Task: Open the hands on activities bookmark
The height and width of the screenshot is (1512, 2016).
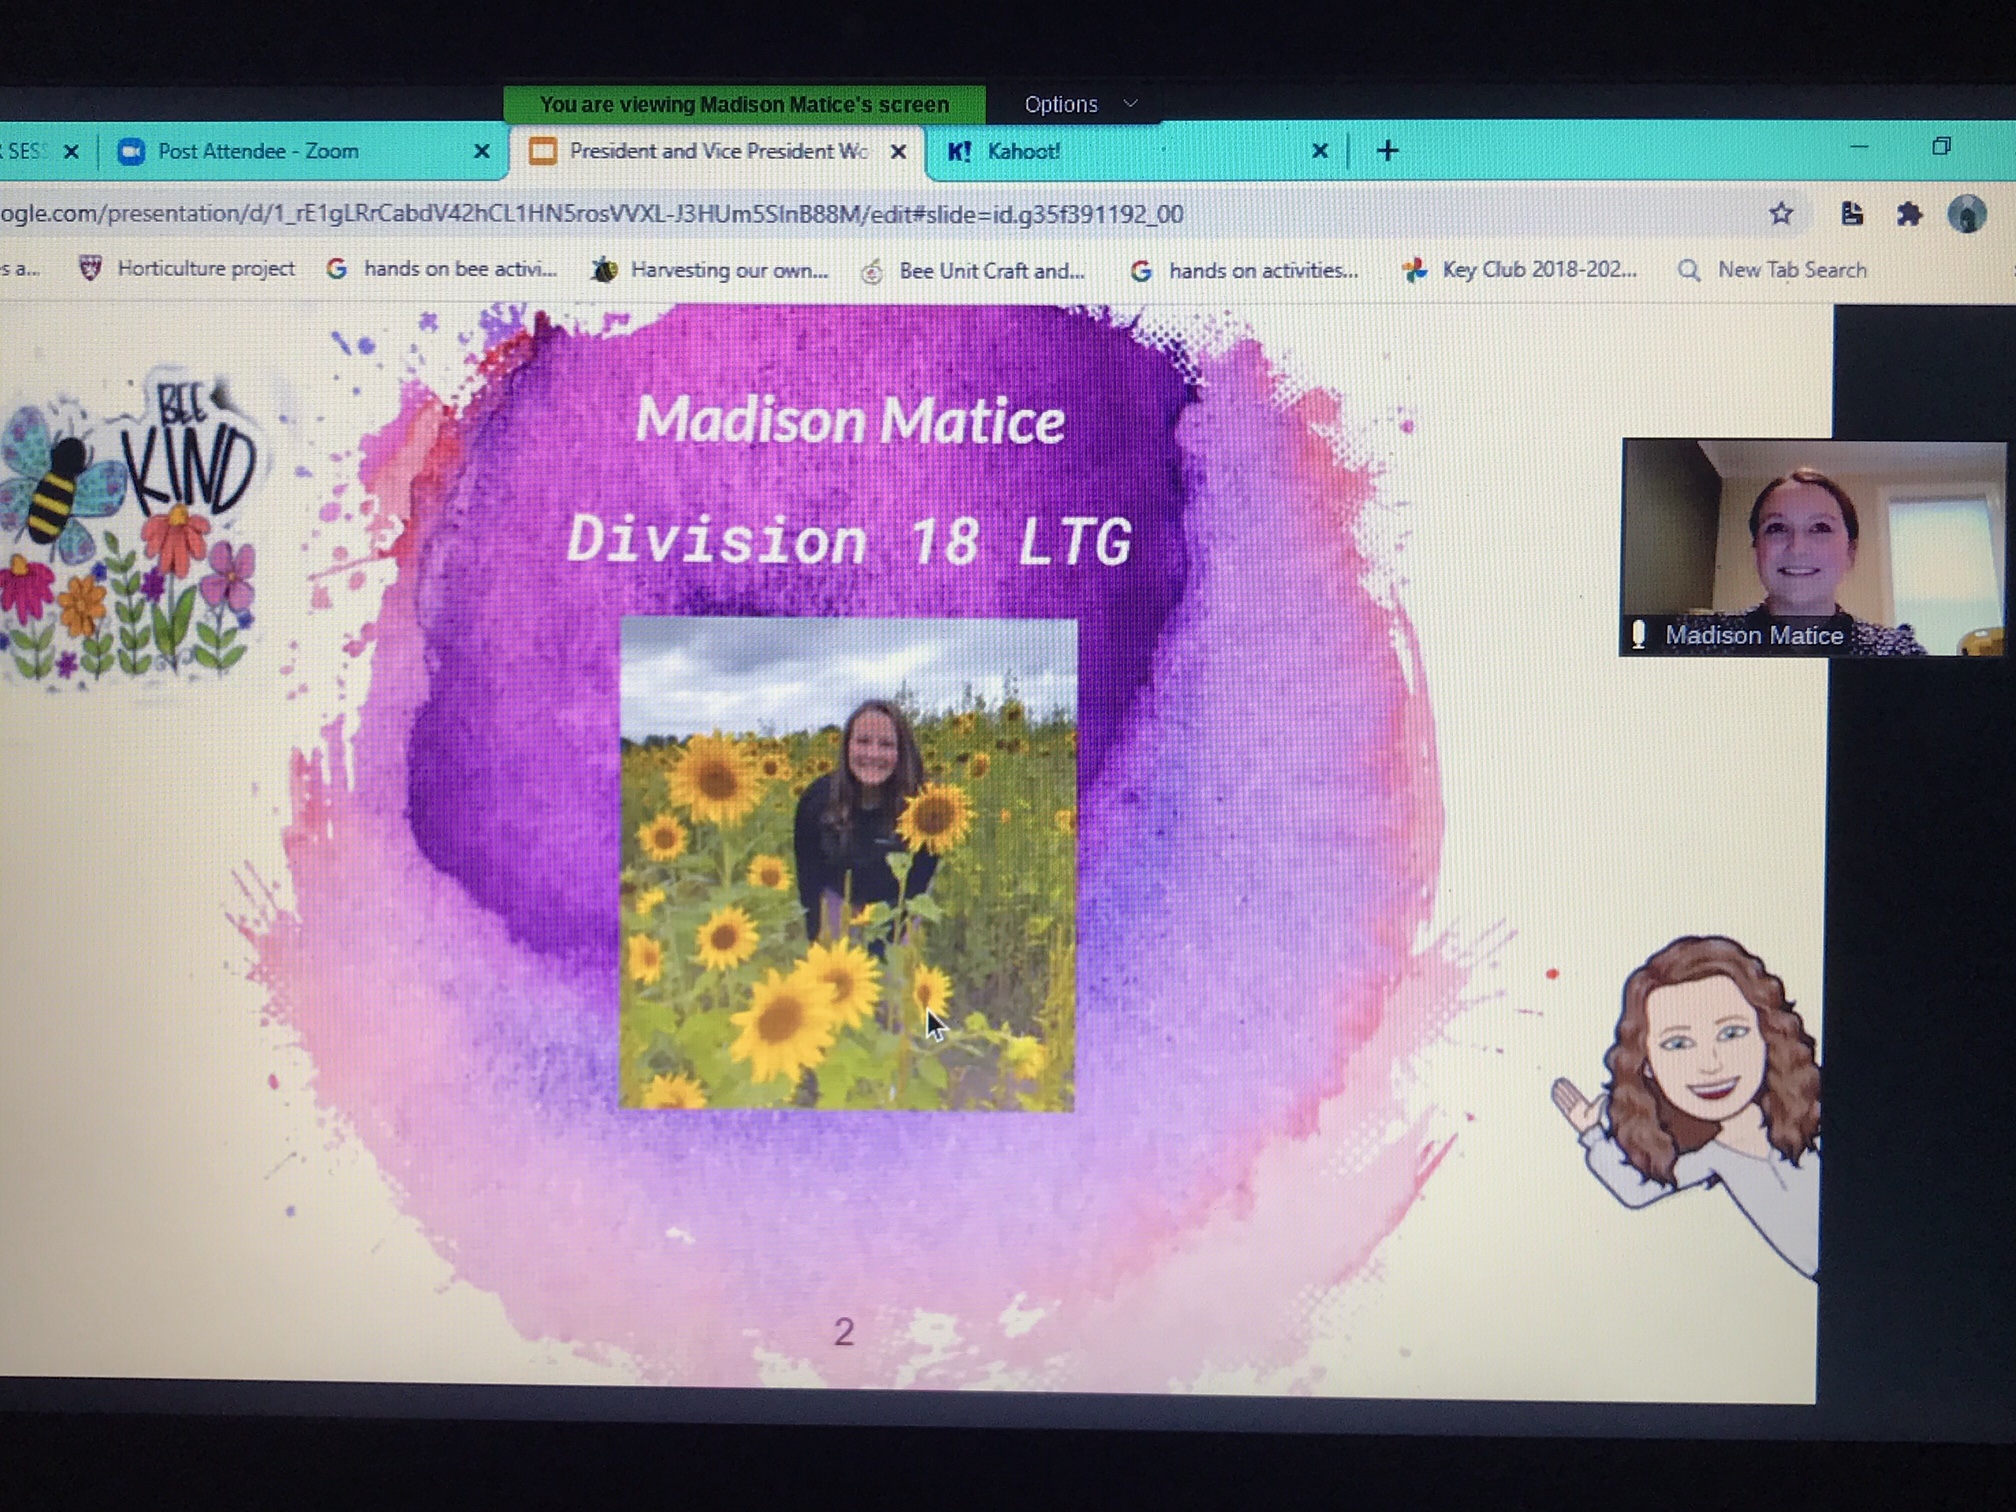Action: tap(1263, 270)
